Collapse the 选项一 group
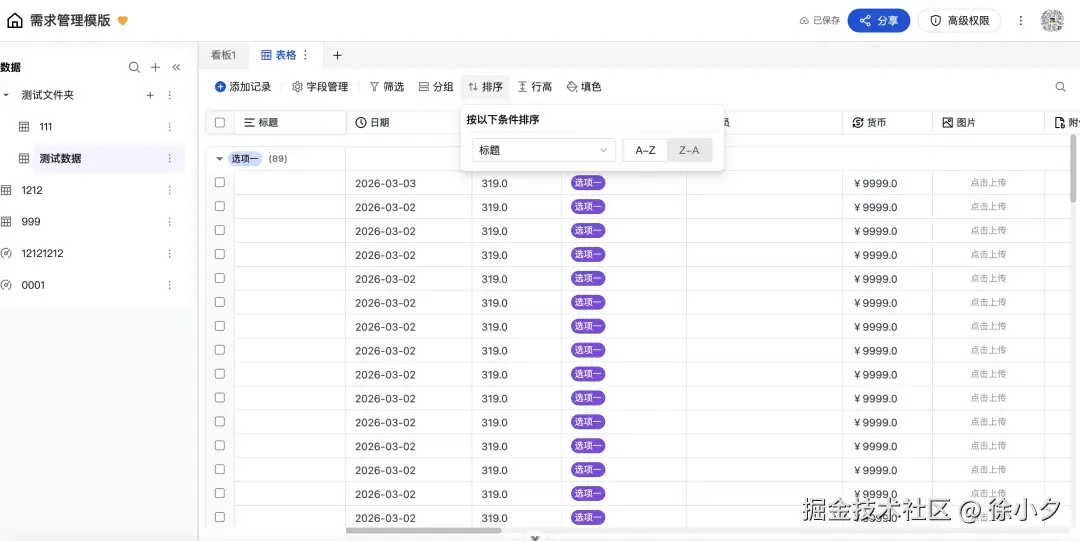Viewport: 1080px width, 541px height. (x=220, y=159)
